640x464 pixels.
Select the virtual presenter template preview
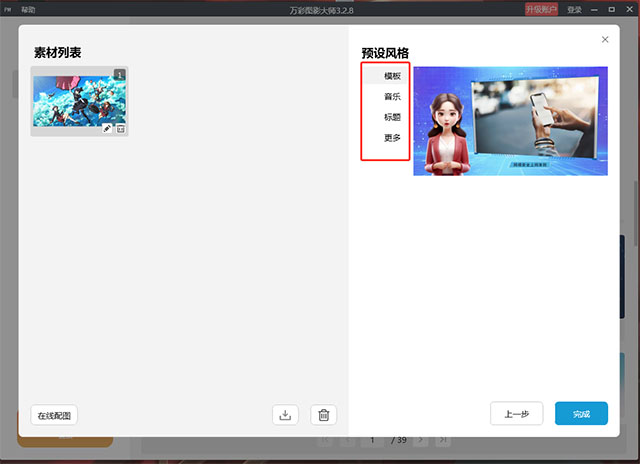coord(511,121)
